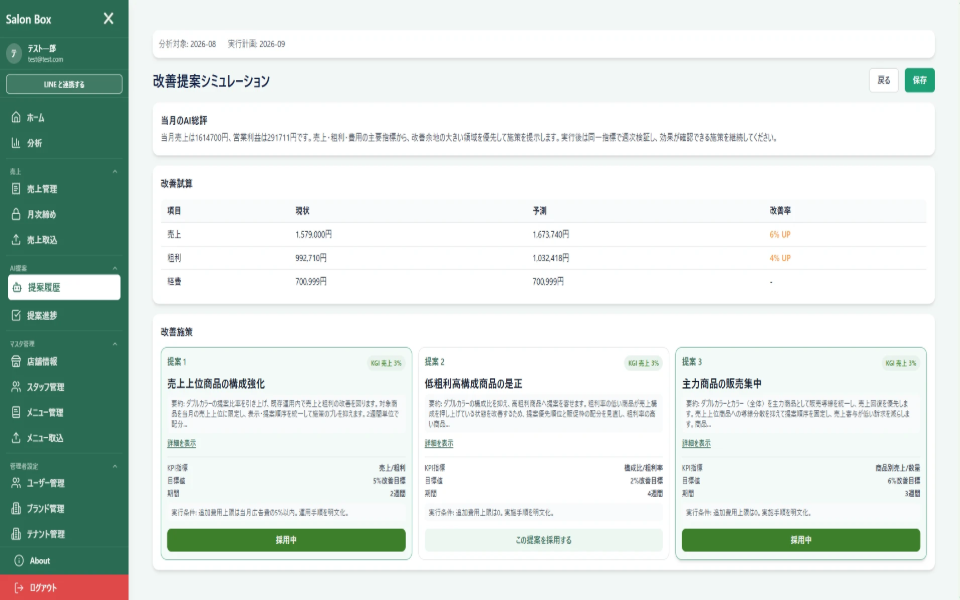Click the LINEと連携する button
The width and height of the screenshot is (960, 600).
64,84
